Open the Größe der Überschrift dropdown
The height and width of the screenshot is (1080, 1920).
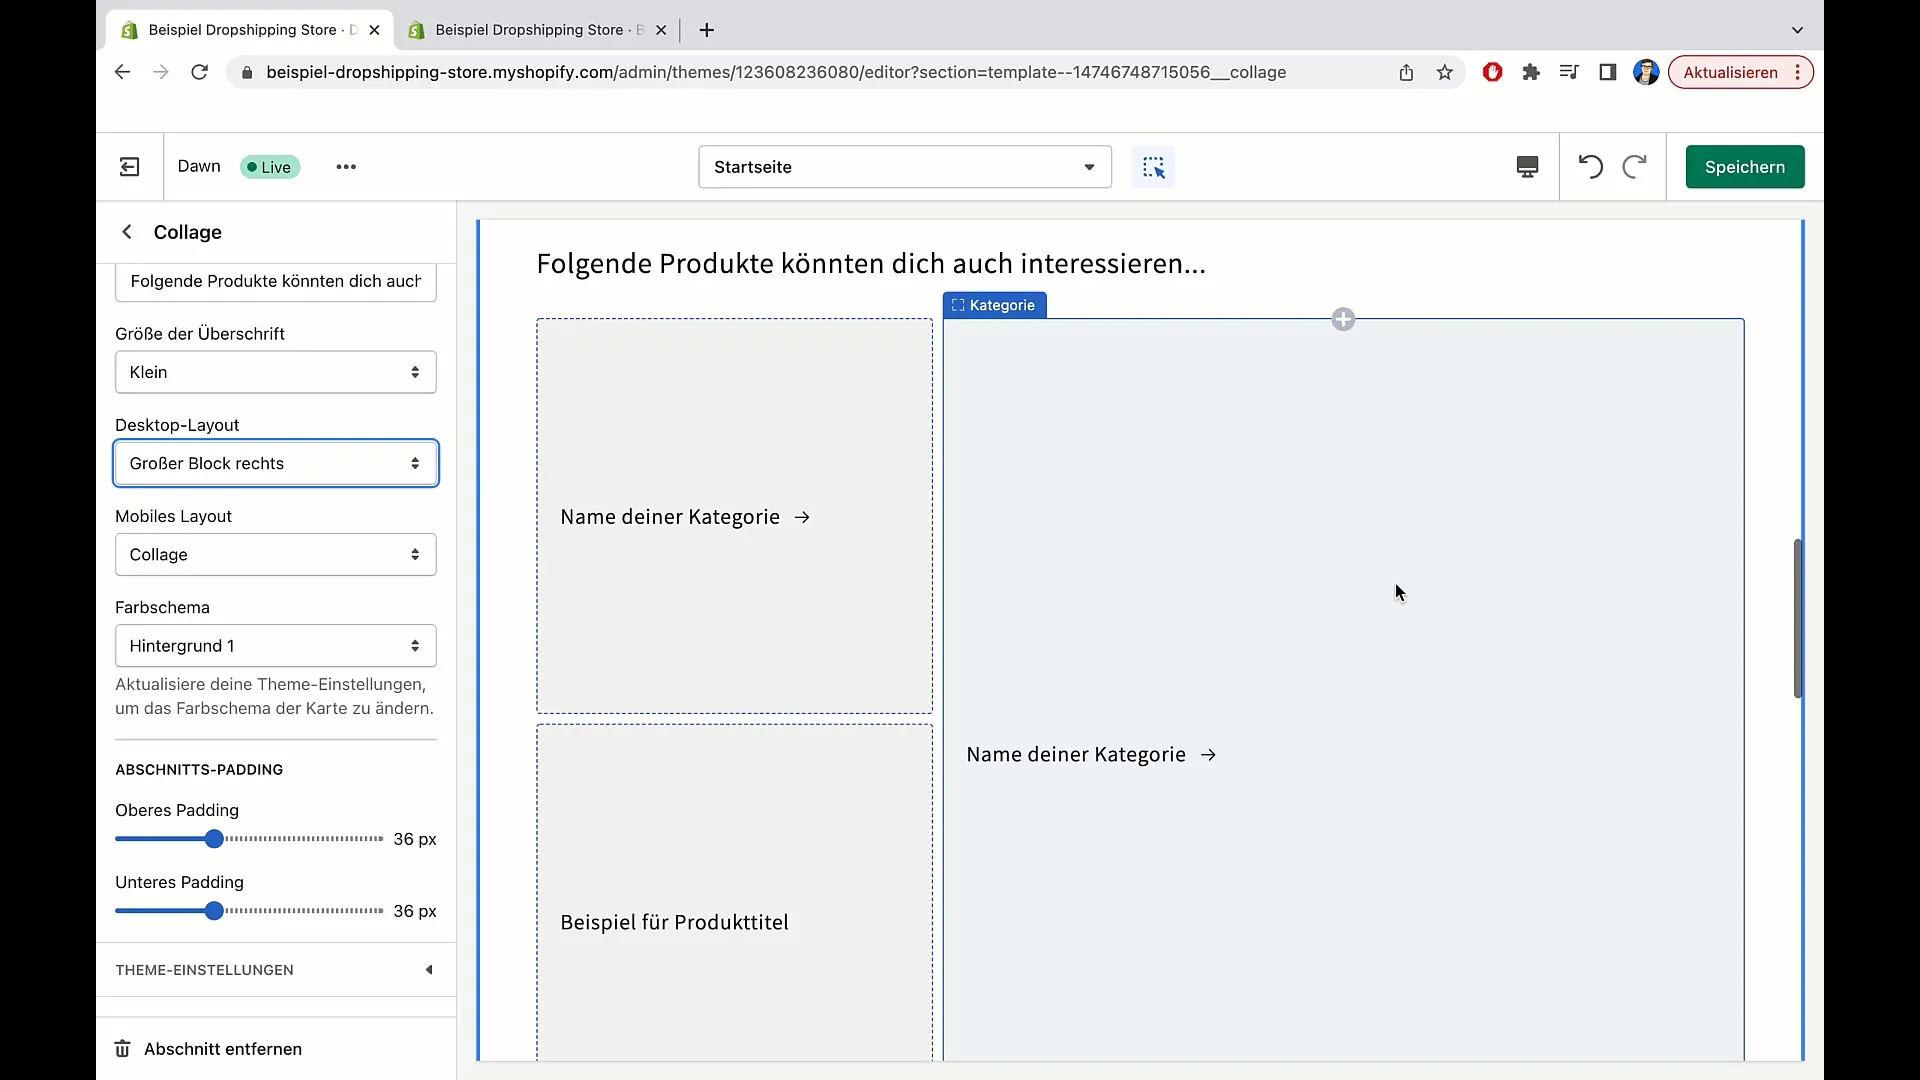click(275, 372)
